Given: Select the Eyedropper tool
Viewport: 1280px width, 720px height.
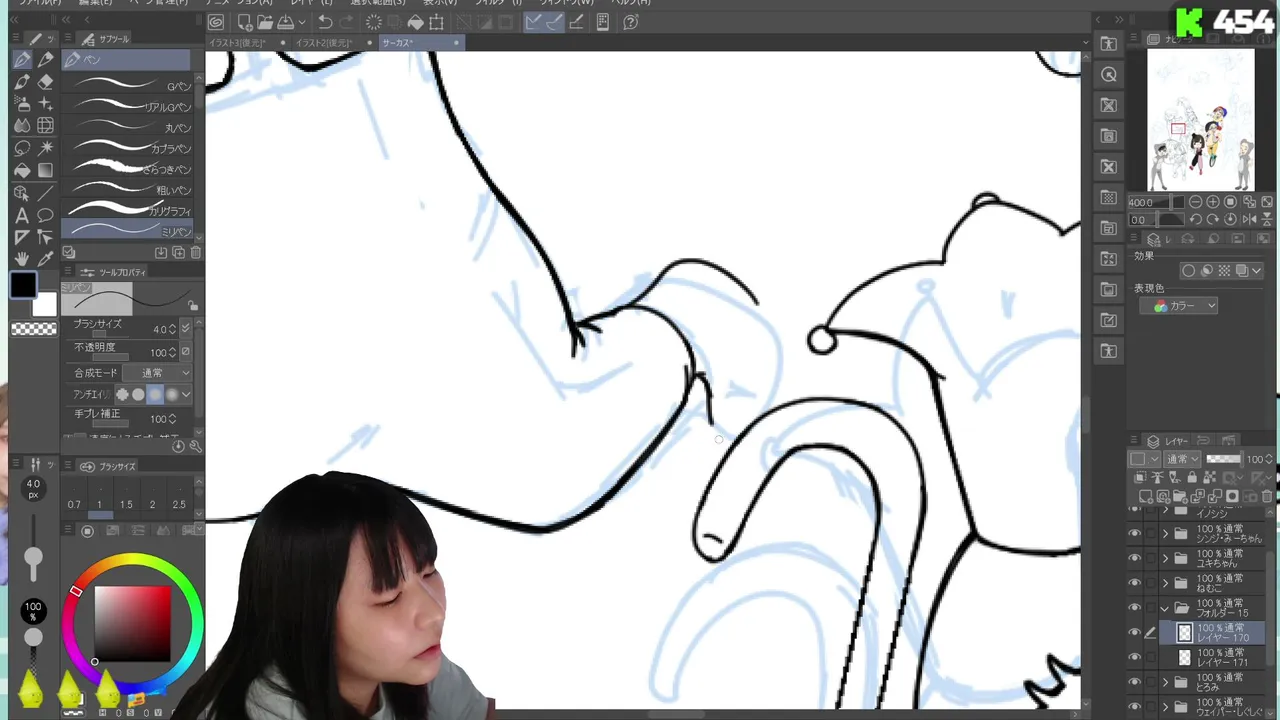Looking at the screenshot, I should point(45,259).
